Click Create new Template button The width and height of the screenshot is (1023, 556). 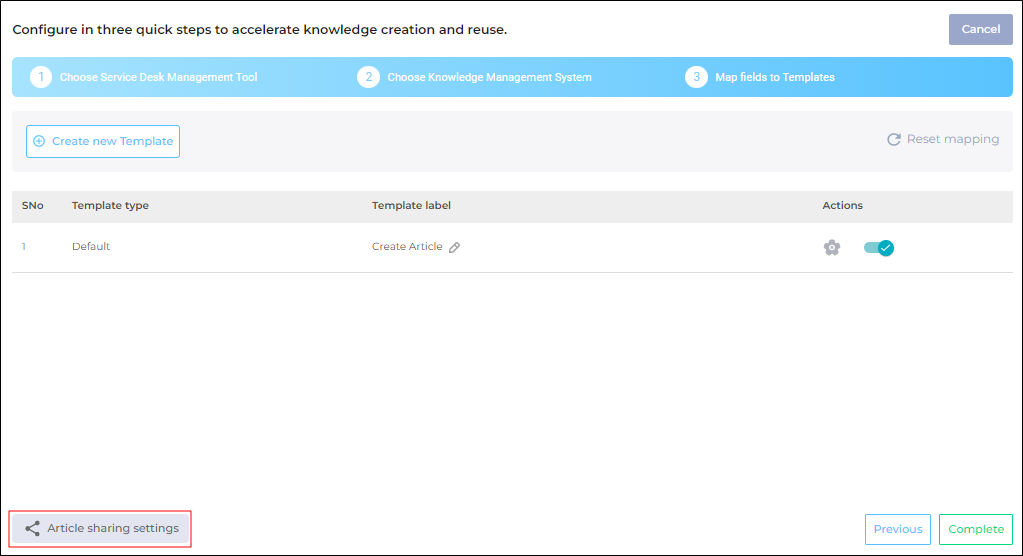click(x=103, y=142)
